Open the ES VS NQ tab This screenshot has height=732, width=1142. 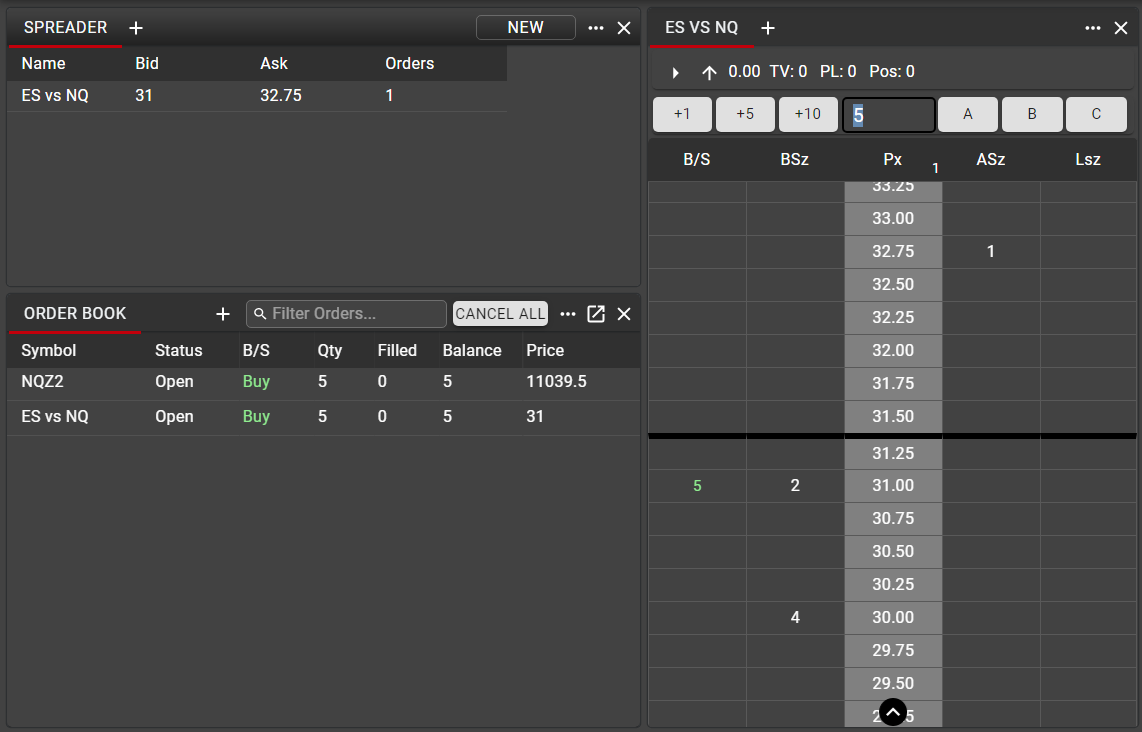(701, 28)
